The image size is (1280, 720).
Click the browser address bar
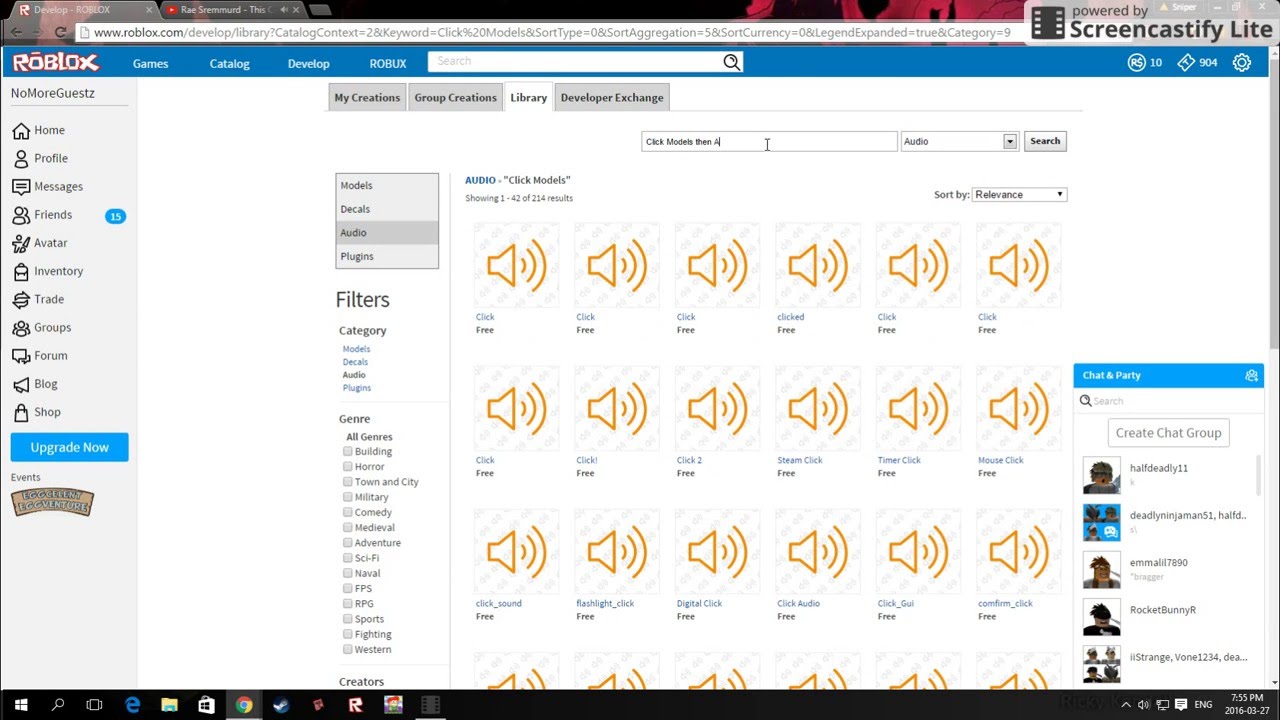click(553, 32)
